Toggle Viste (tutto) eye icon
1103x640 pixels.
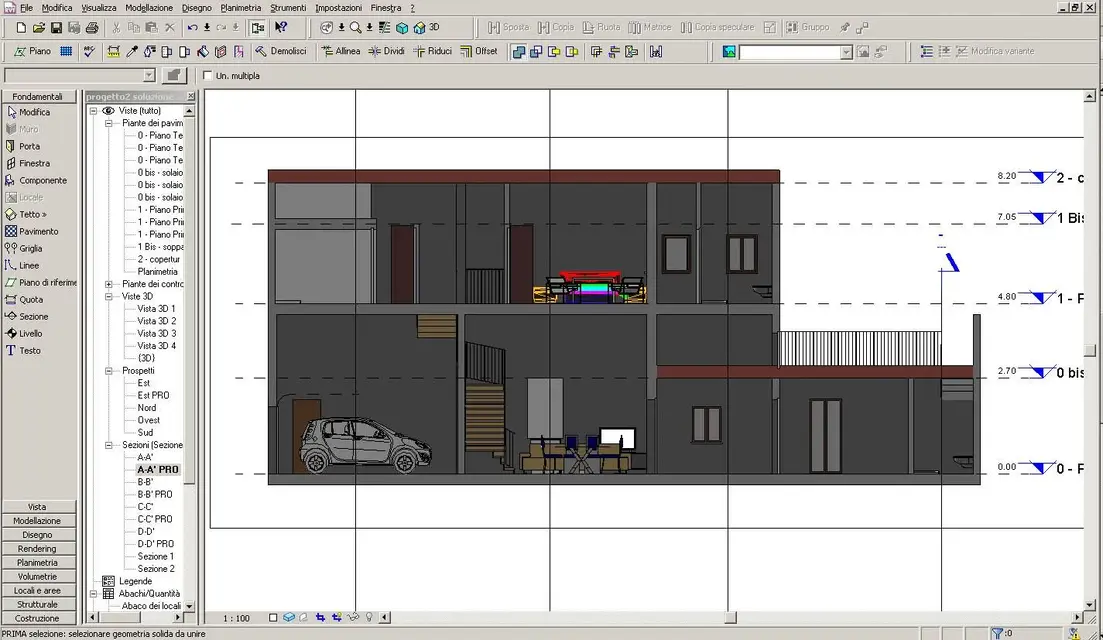point(108,110)
